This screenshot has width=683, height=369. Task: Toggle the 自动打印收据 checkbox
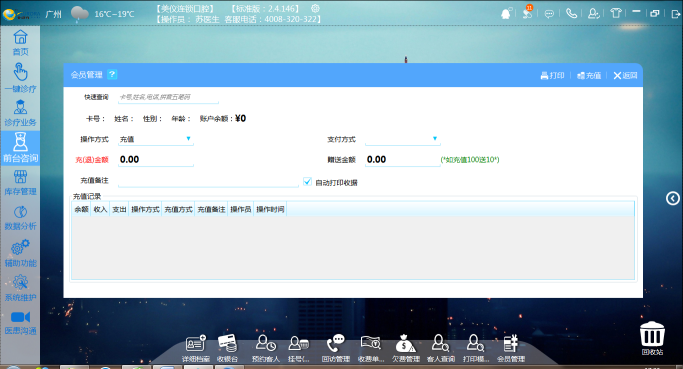pos(308,182)
